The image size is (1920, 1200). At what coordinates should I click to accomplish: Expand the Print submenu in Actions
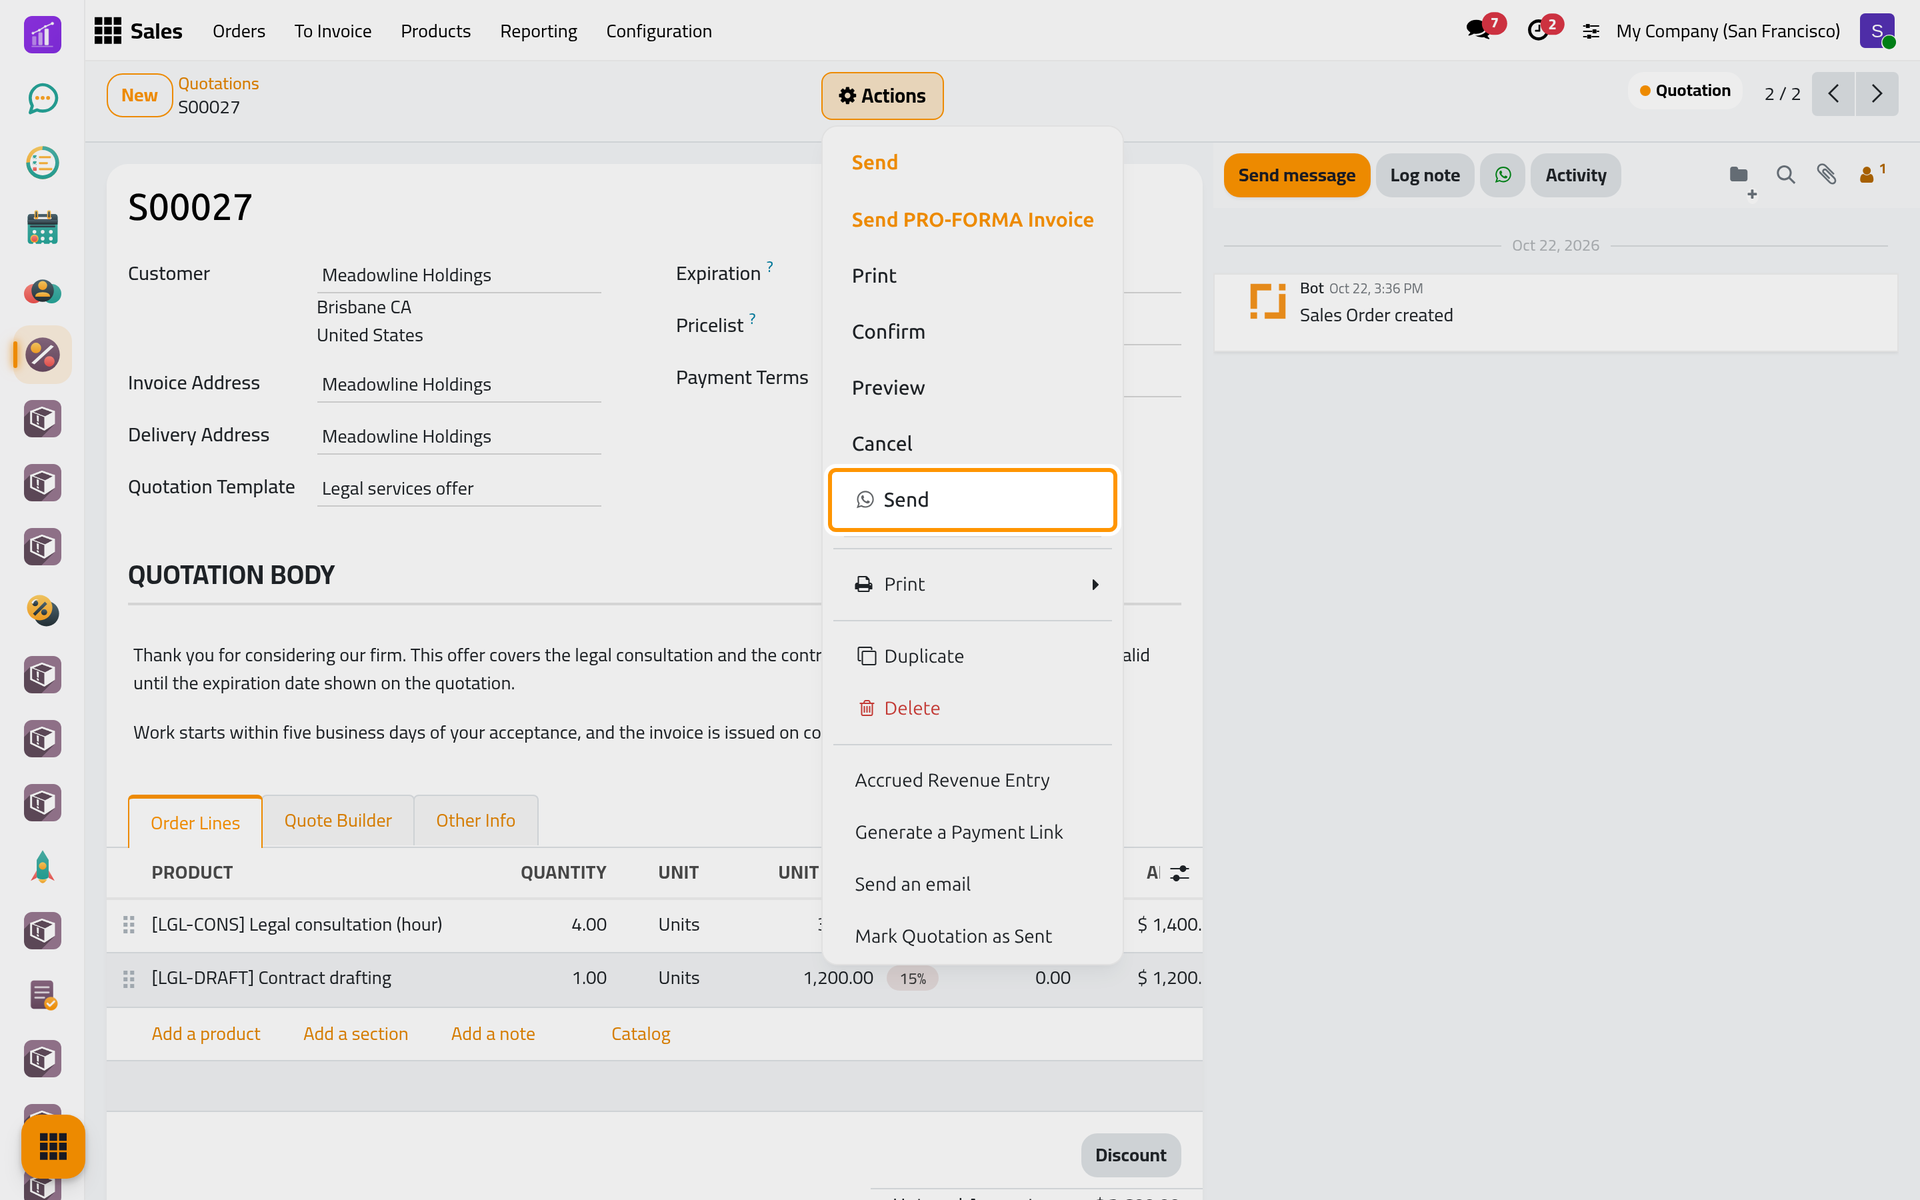pyautogui.click(x=972, y=584)
